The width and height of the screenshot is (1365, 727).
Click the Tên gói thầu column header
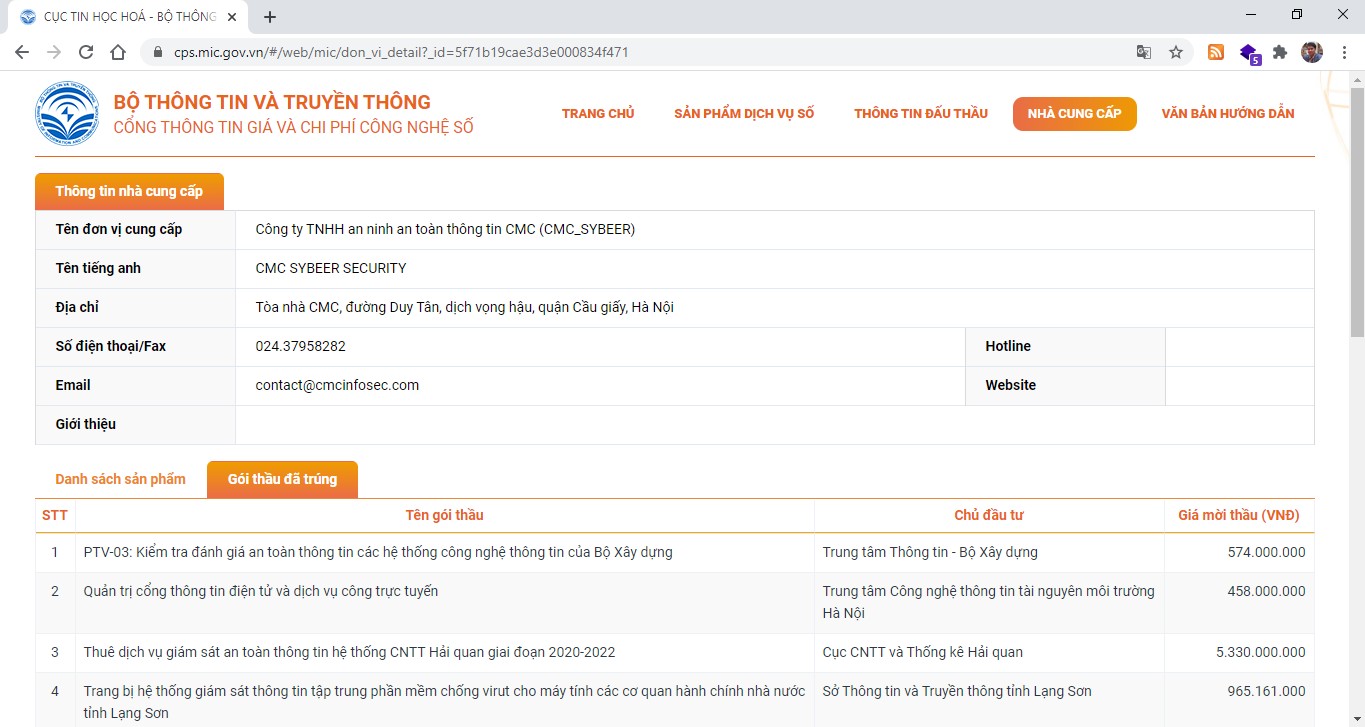pyautogui.click(x=444, y=515)
